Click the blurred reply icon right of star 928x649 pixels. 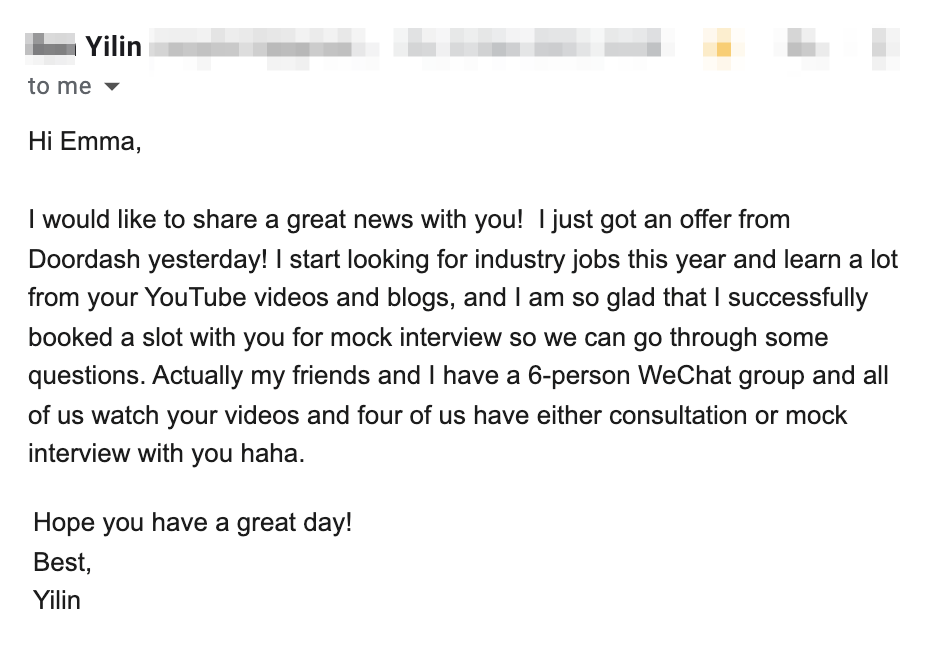click(x=802, y=47)
